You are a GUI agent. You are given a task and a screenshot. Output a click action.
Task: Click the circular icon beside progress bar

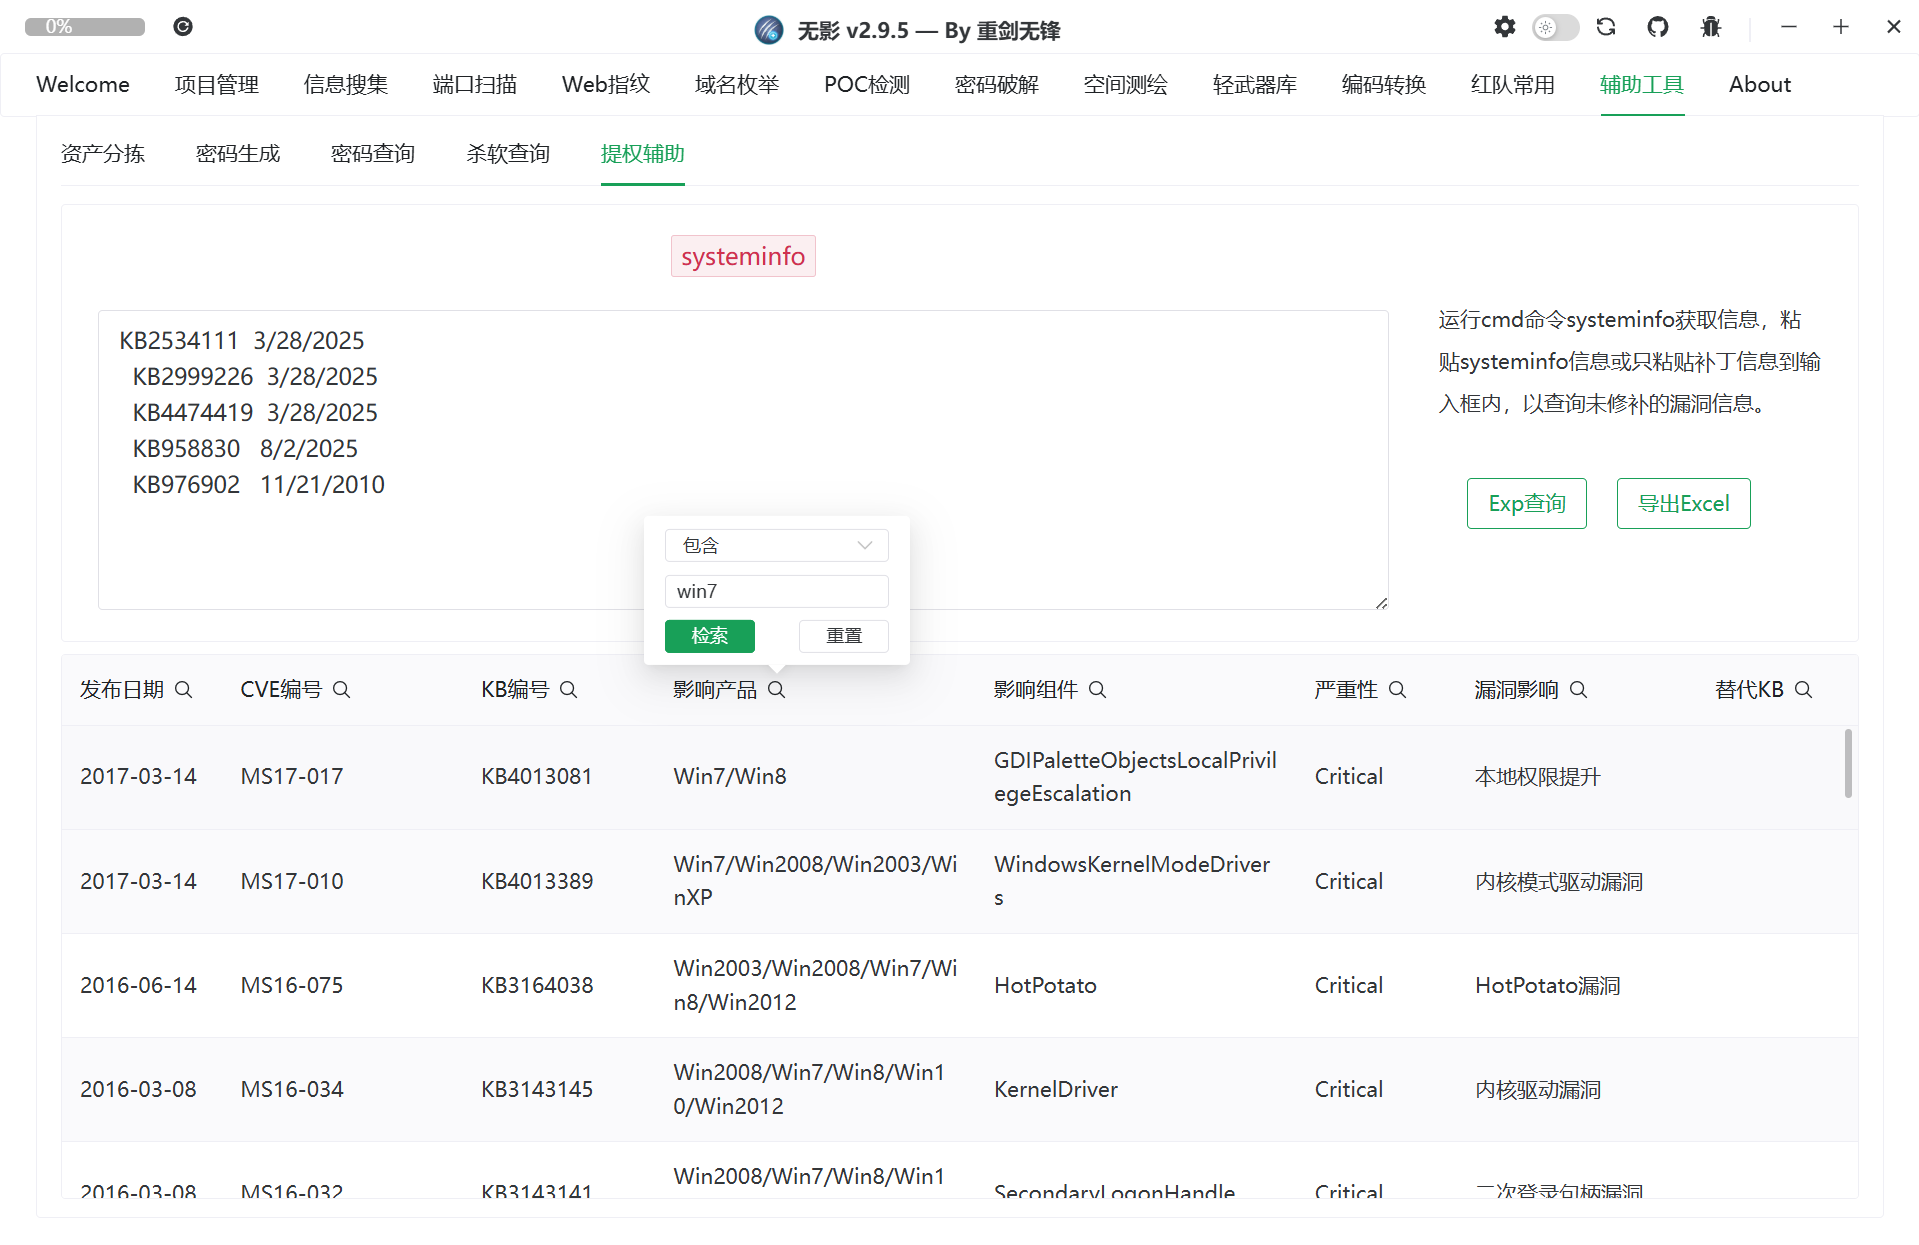tap(182, 27)
